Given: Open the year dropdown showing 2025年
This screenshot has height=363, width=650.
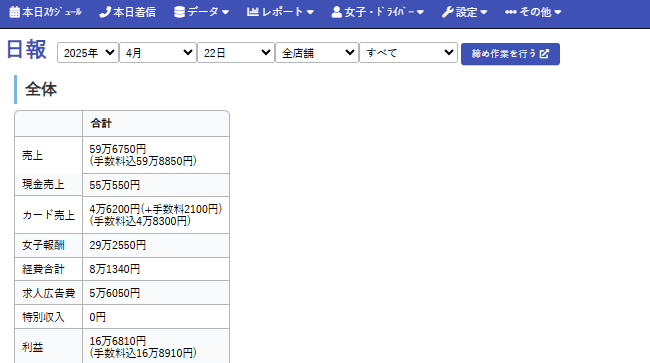Looking at the screenshot, I should coord(88,53).
